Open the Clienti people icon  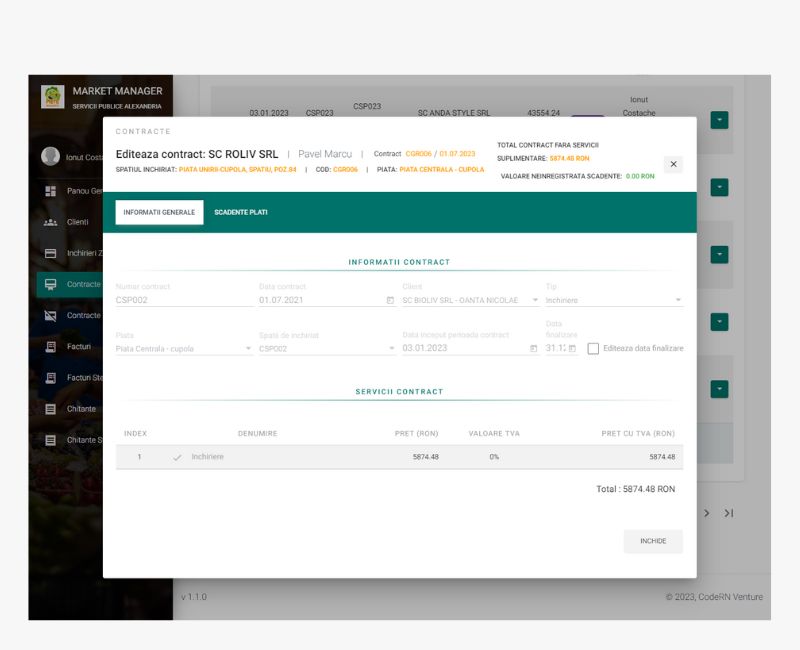[50, 222]
